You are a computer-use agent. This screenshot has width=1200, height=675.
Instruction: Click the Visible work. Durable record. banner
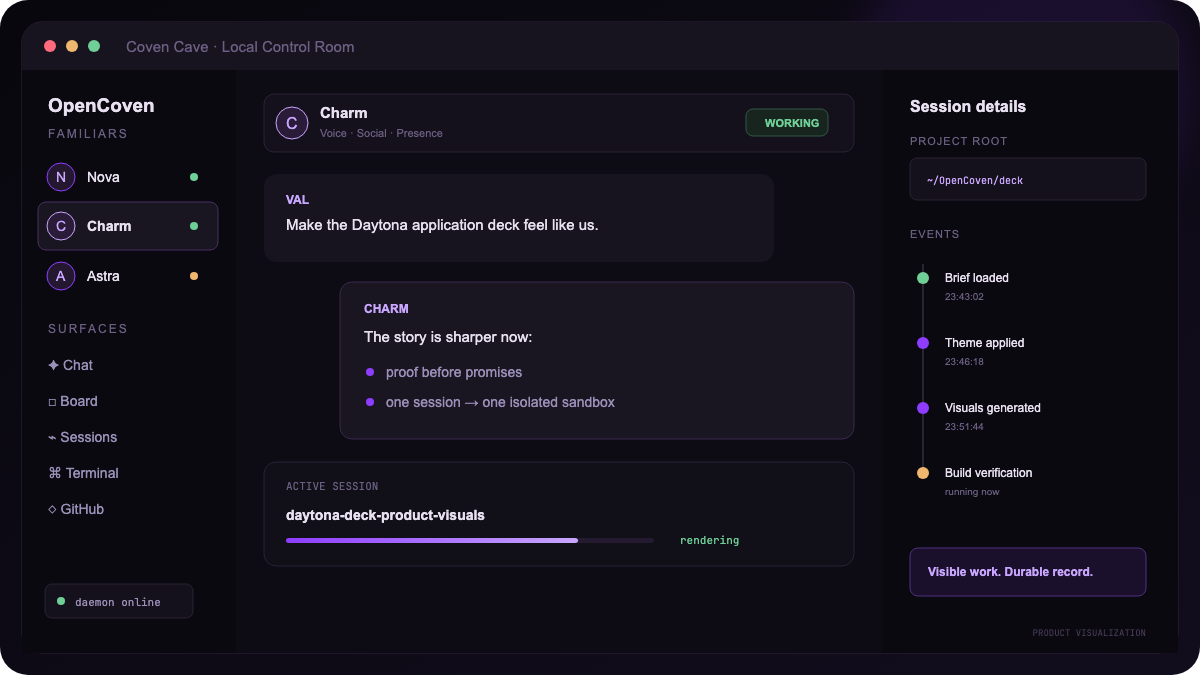[x=1028, y=572]
